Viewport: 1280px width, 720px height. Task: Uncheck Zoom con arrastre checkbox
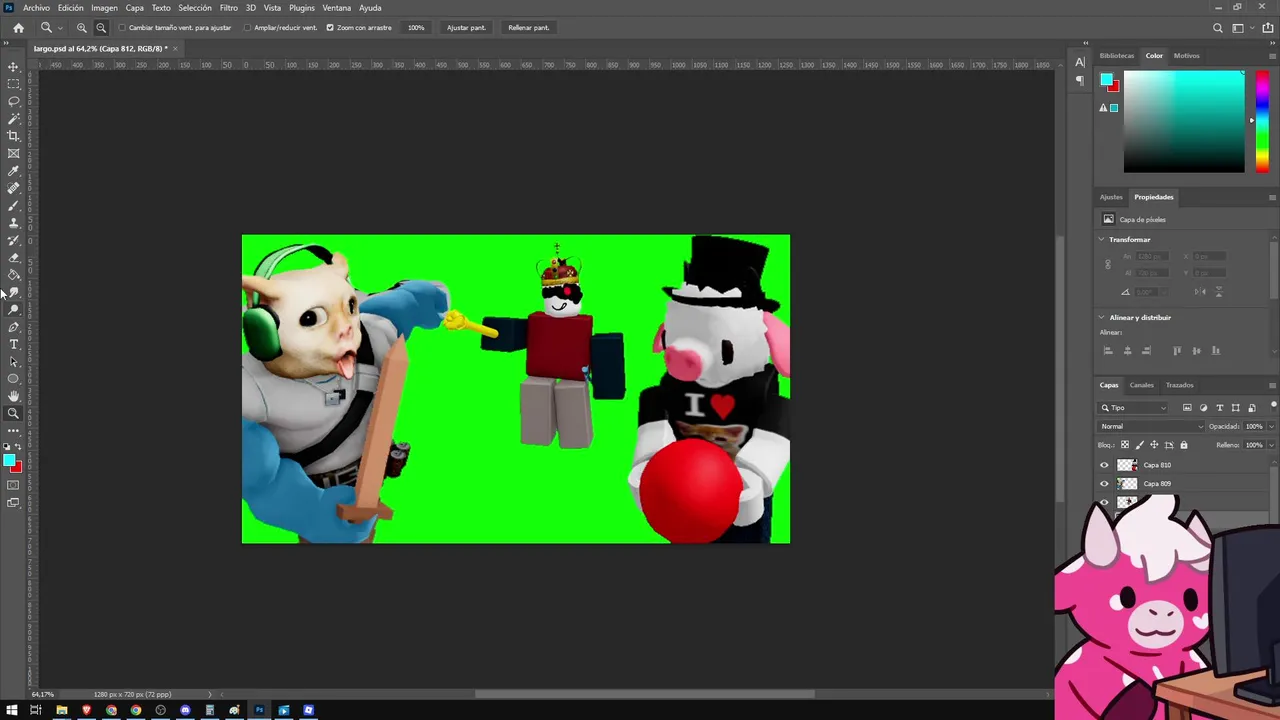[330, 28]
